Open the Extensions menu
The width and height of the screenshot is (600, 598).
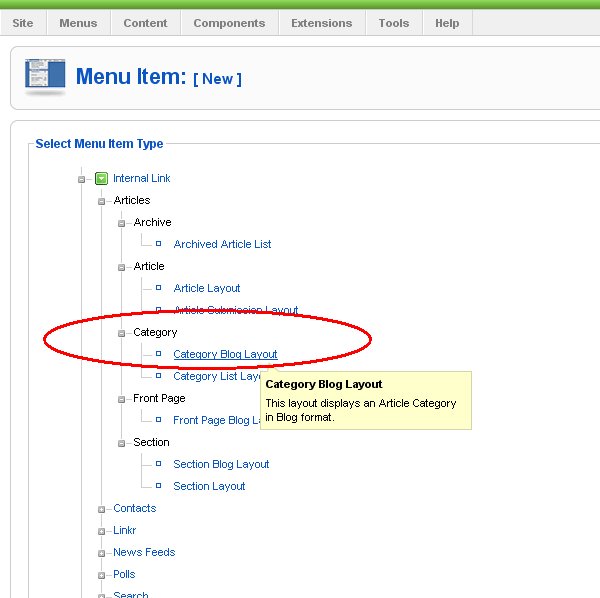(x=321, y=23)
